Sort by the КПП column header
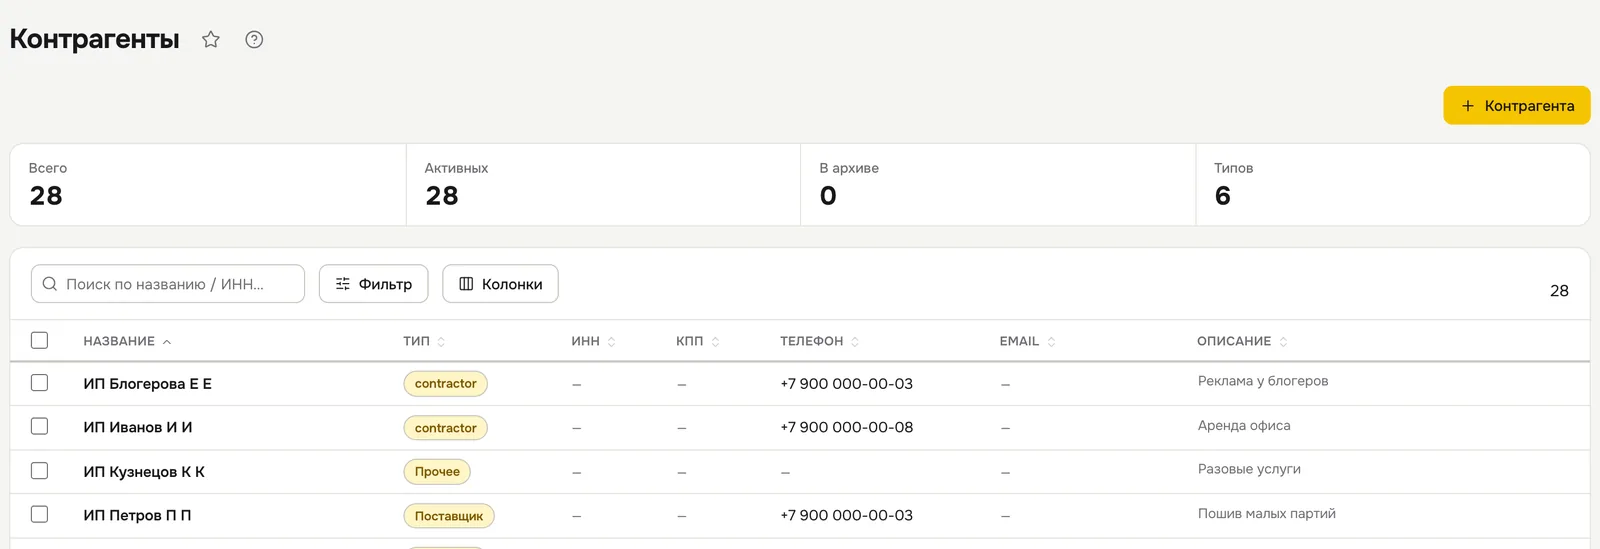 [x=689, y=341]
